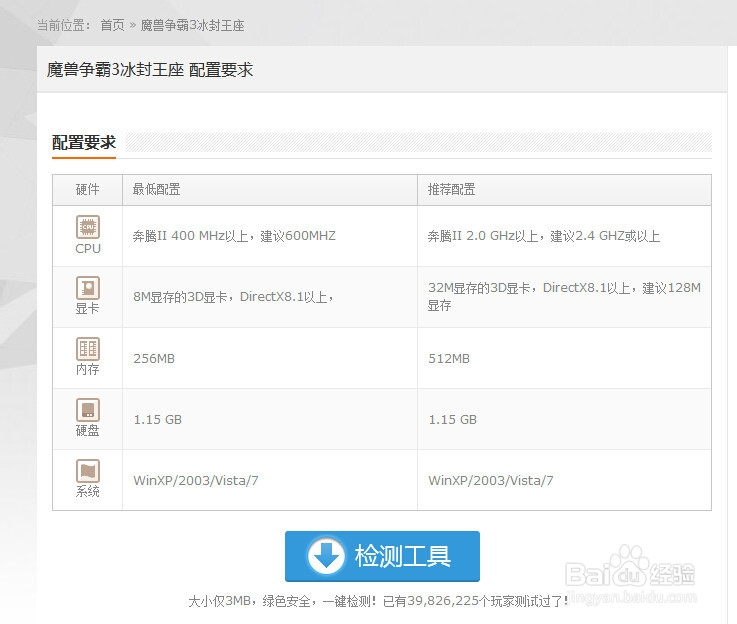Image resolution: width=737 pixels, height=624 pixels.
Task: Click the 显卡 graphics card icon
Action: click(x=88, y=288)
